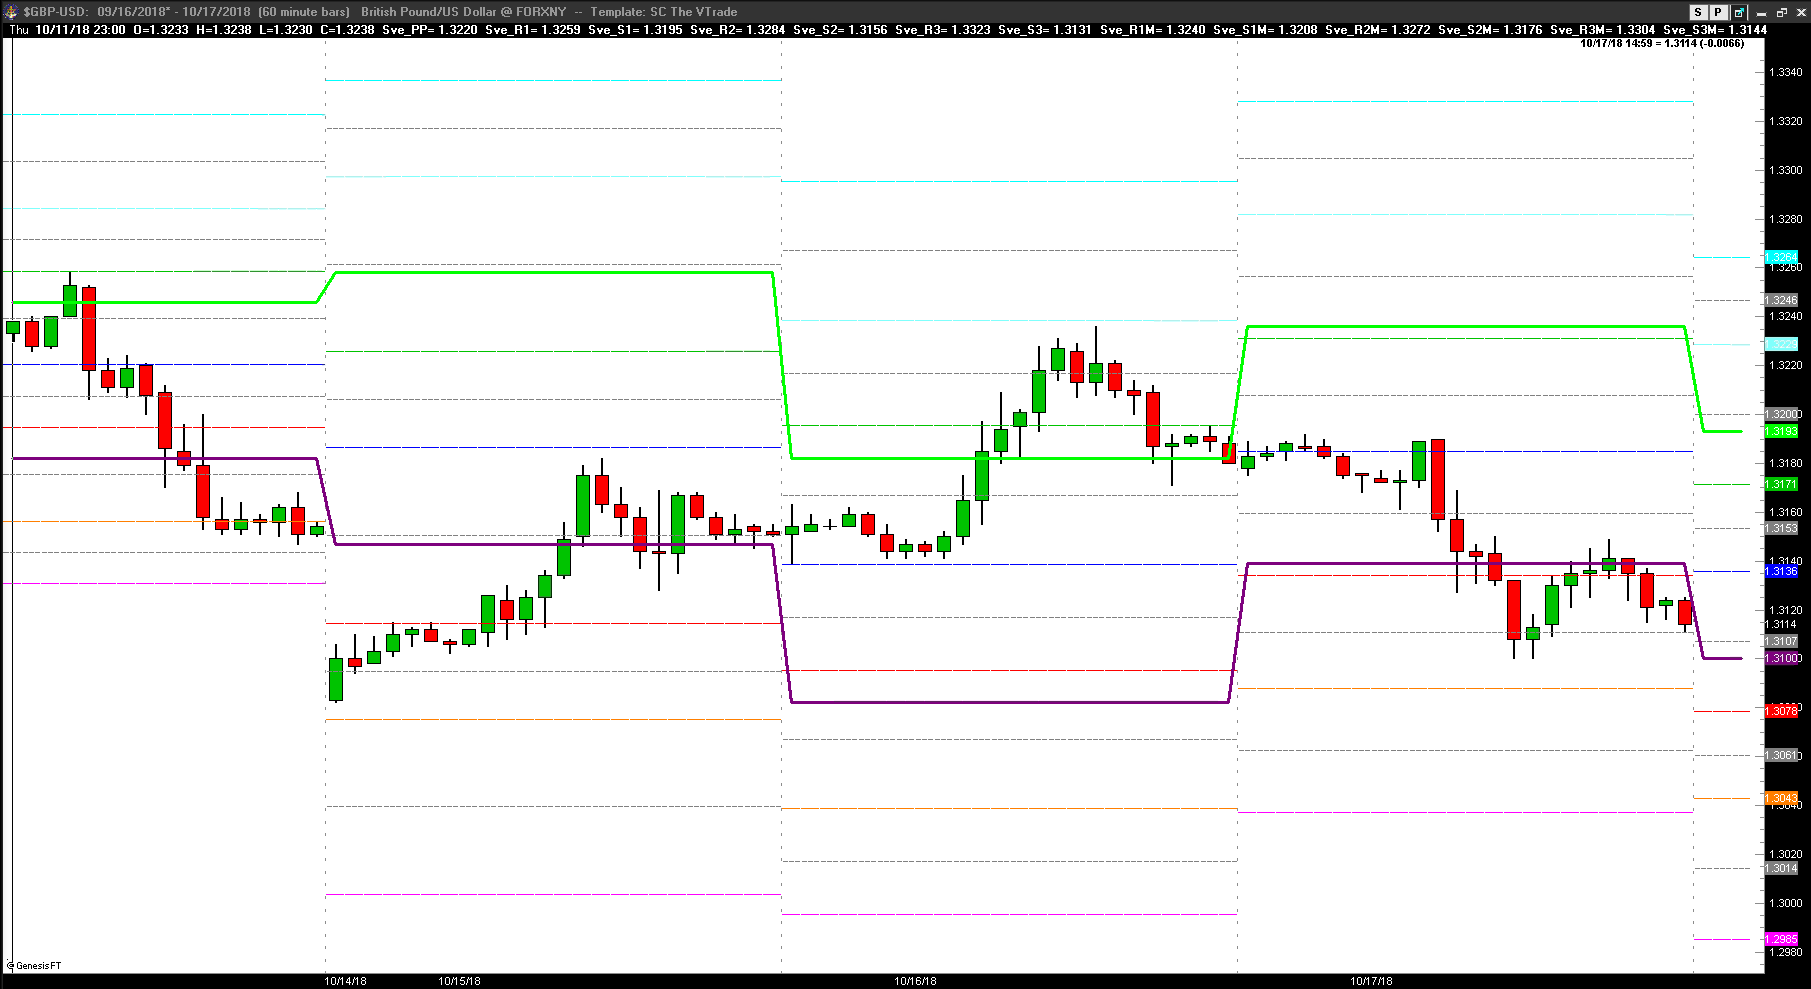Screen dimensions: 1811x989
Task: Click the Sve_PP= 1.3220 readout
Action: [x=430, y=30]
